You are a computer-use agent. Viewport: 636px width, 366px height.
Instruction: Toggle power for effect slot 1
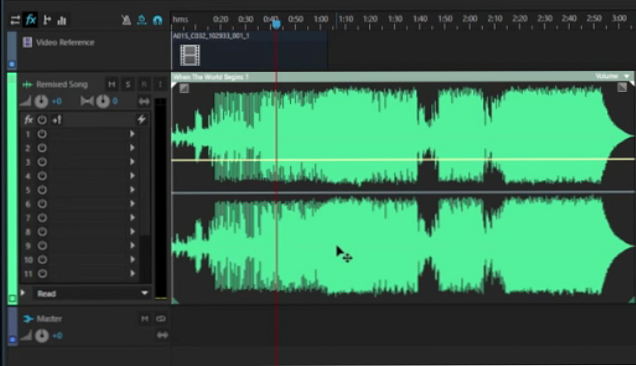42,134
